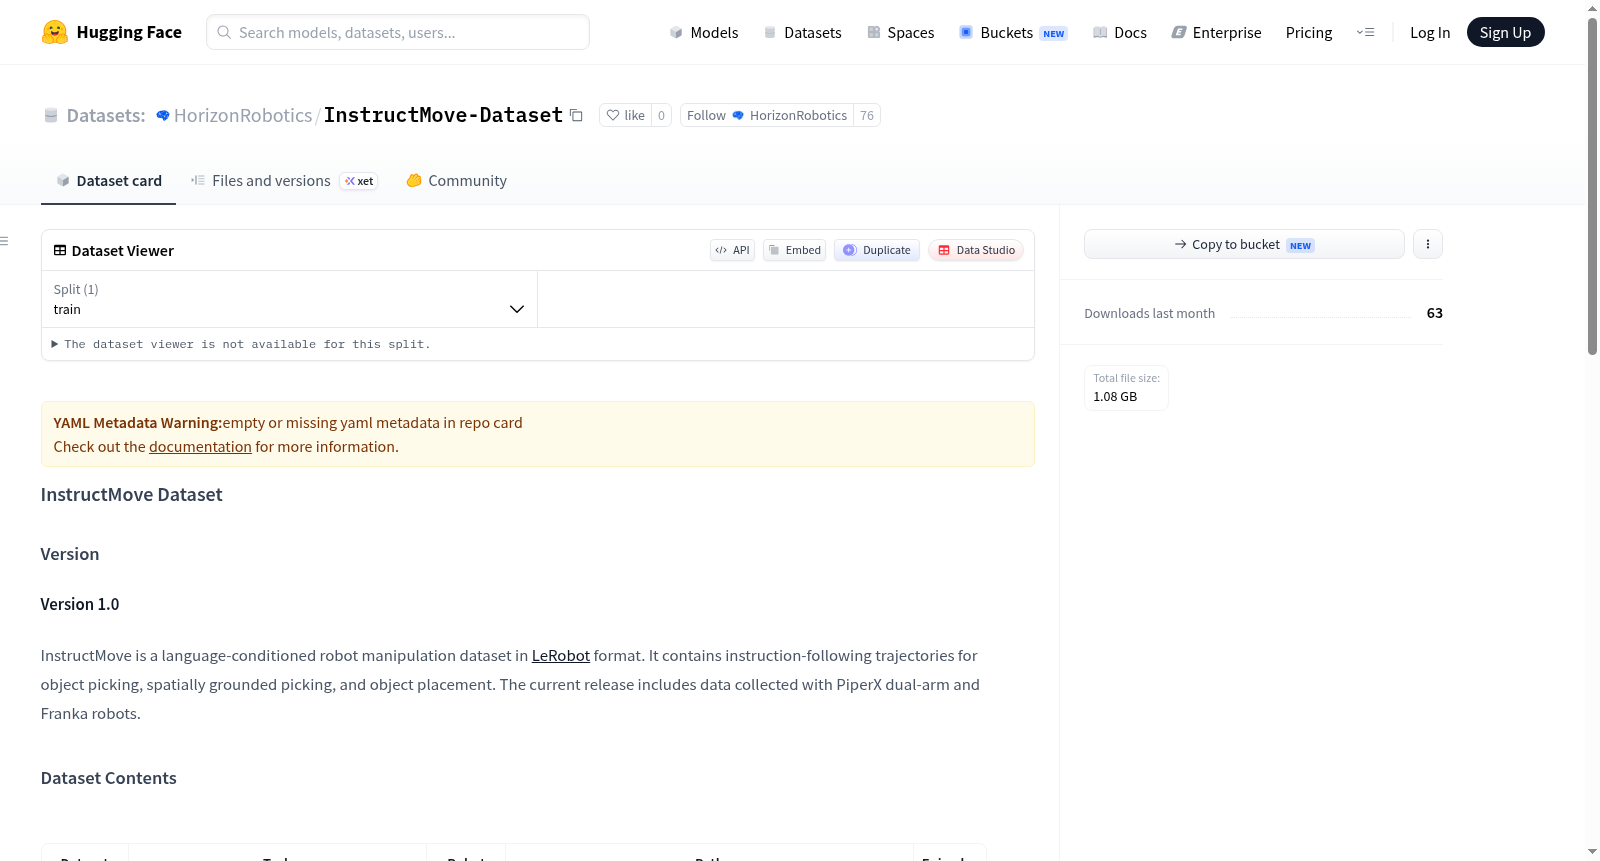The height and width of the screenshot is (861, 1600).
Task: Click the InstructMove-Dataset title link
Action: coord(443,115)
